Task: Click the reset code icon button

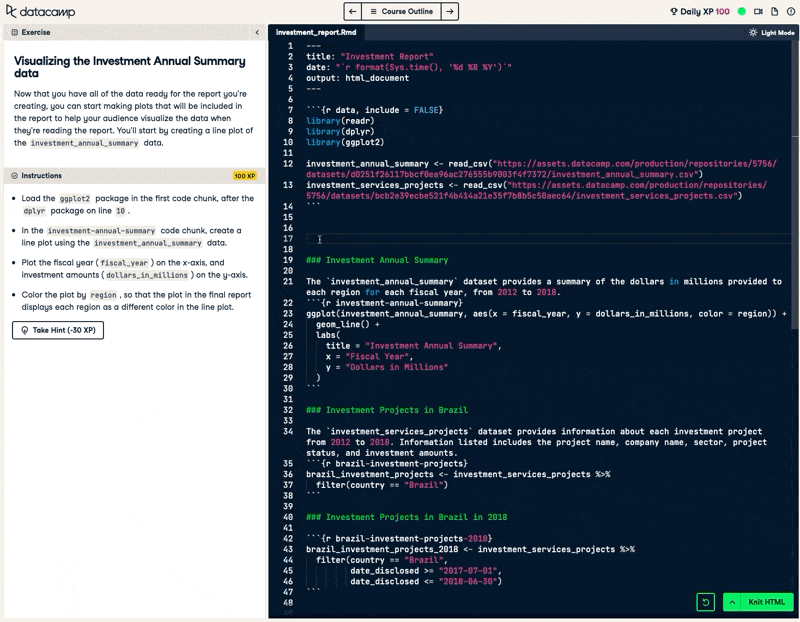Action: (x=706, y=602)
